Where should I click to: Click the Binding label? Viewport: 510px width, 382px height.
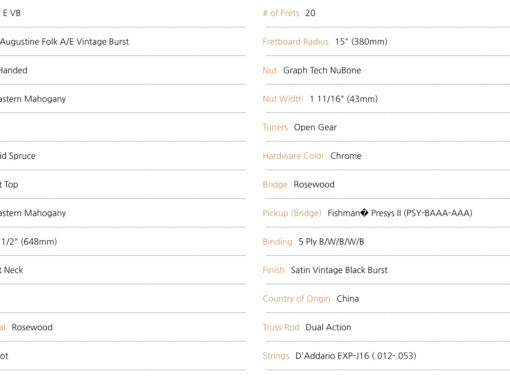277,242
